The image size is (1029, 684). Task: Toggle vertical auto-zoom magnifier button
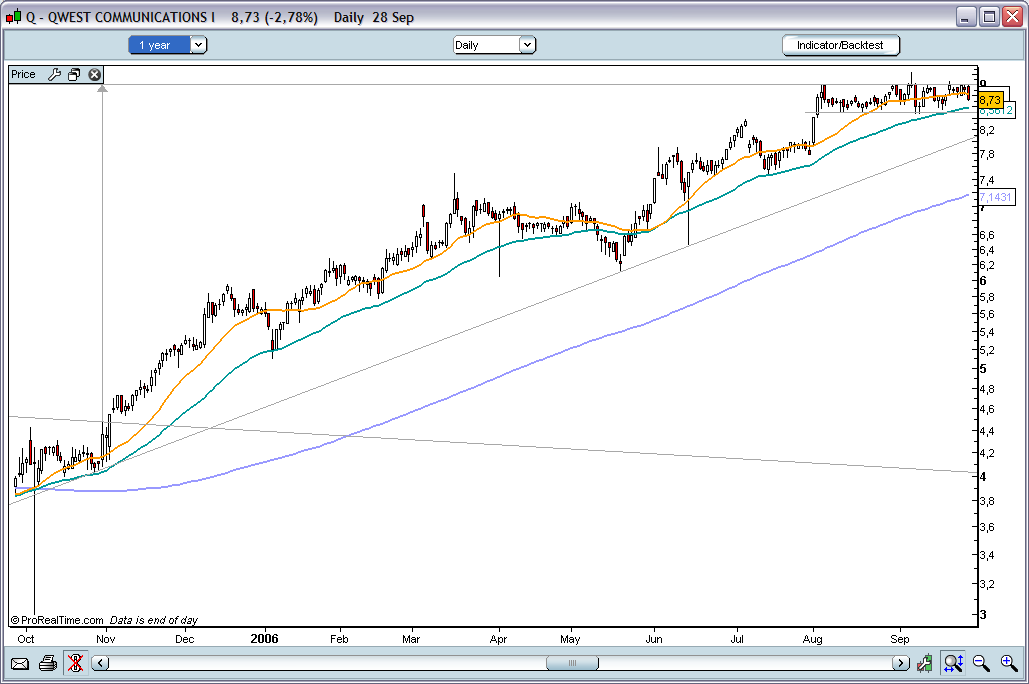(x=953, y=663)
